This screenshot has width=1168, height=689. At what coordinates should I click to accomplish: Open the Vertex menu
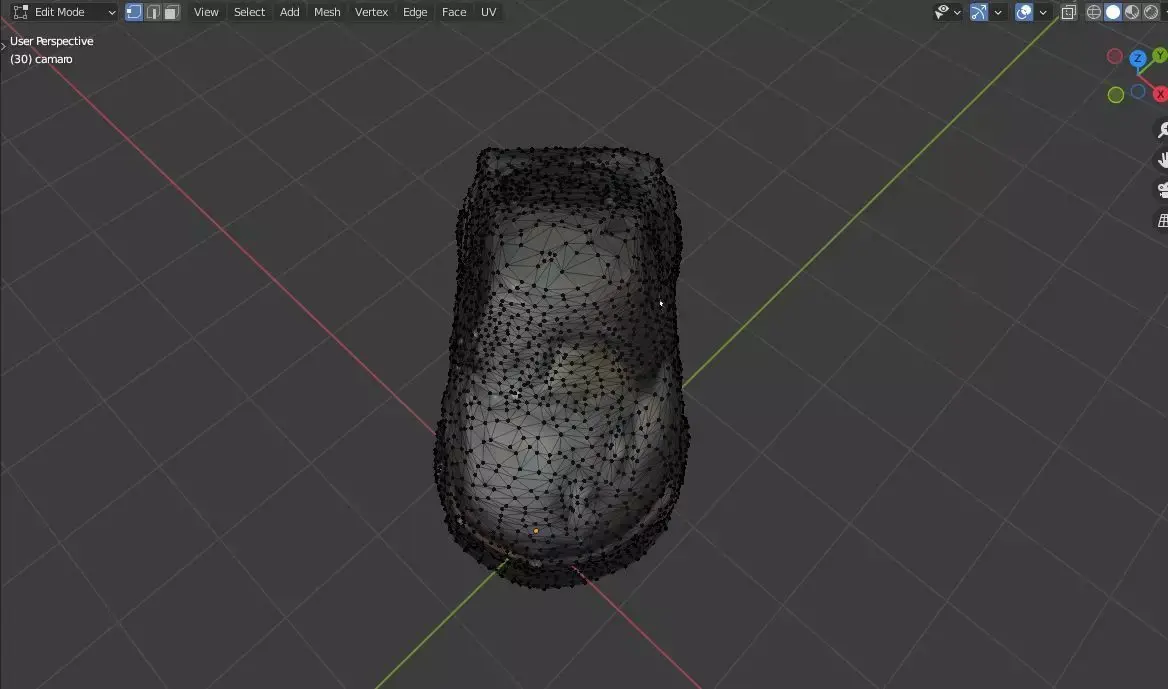[x=371, y=12]
